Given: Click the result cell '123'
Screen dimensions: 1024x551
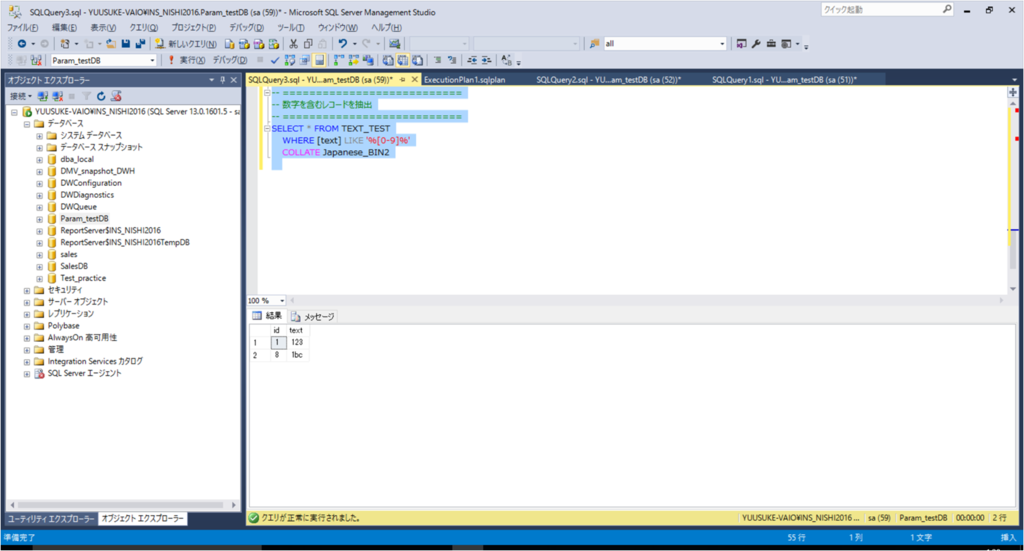Looking at the screenshot, I should click(297, 342).
